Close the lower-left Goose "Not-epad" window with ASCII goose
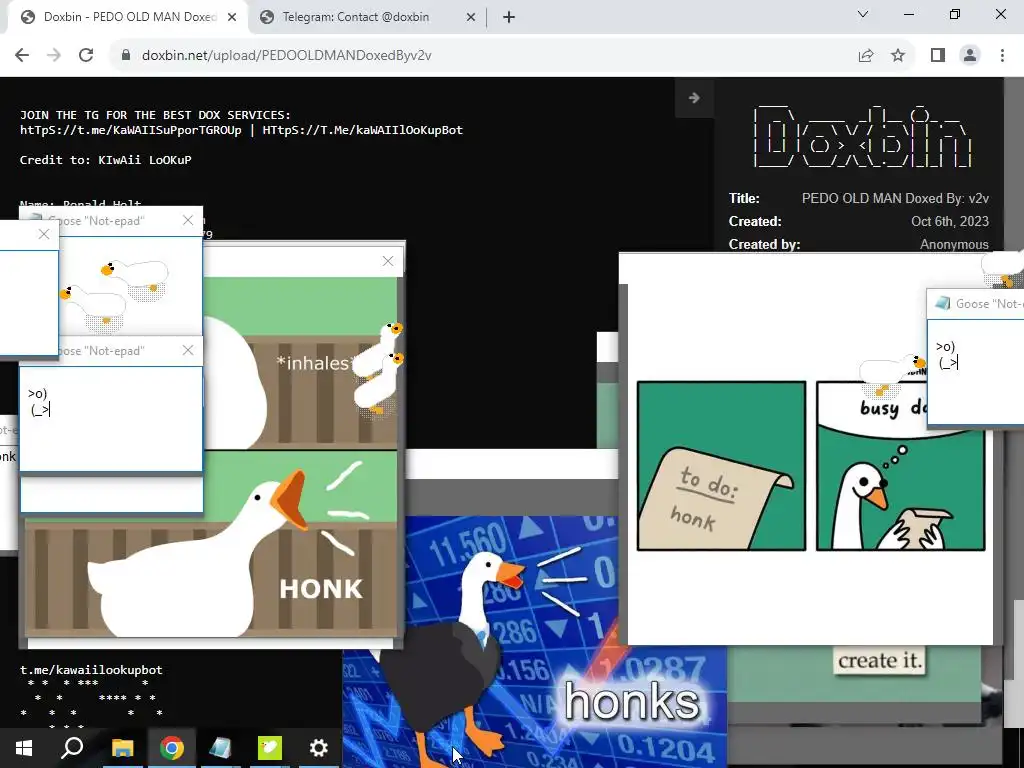The width and height of the screenshot is (1024, 768). point(188,350)
